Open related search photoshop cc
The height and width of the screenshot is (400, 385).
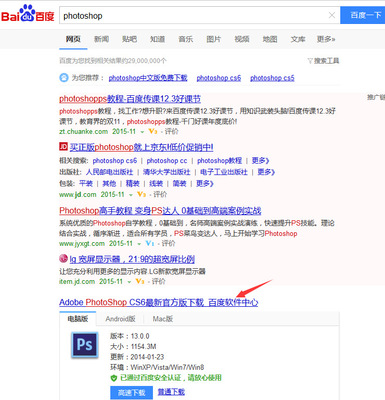pyautogui.click(x=167, y=161)
